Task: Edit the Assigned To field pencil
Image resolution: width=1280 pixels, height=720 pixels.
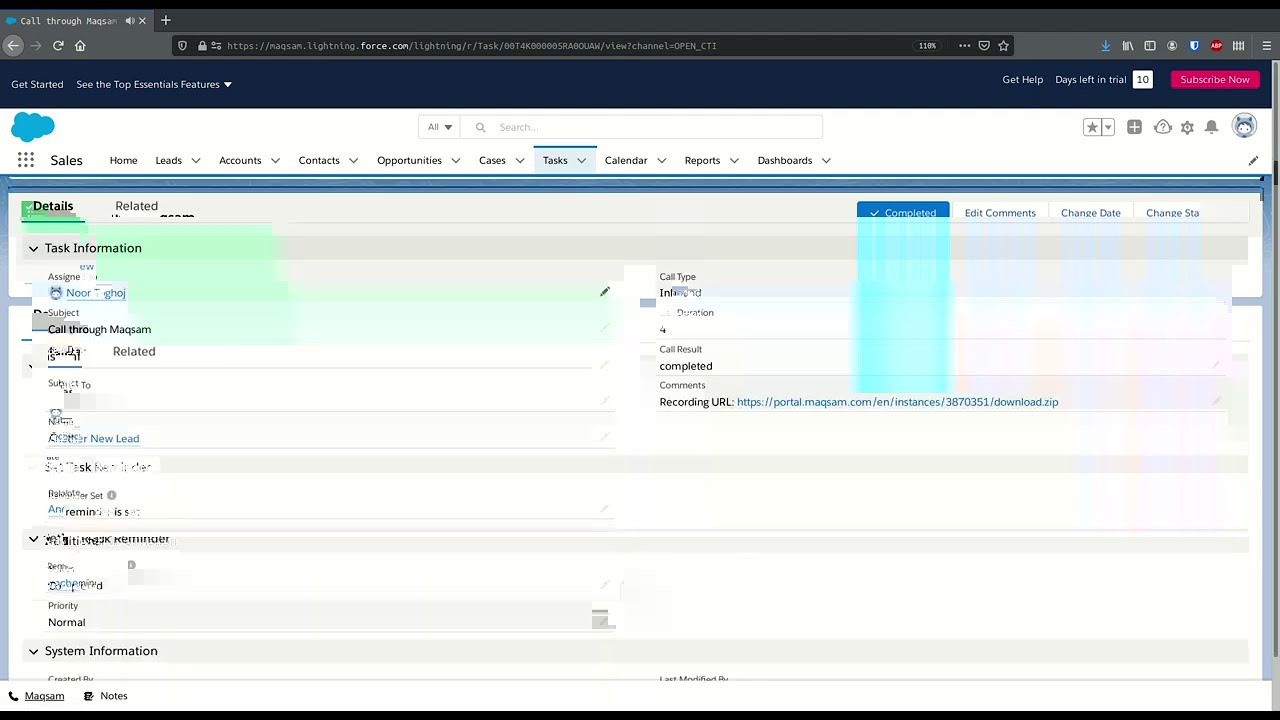Action: tap(604, 291)
